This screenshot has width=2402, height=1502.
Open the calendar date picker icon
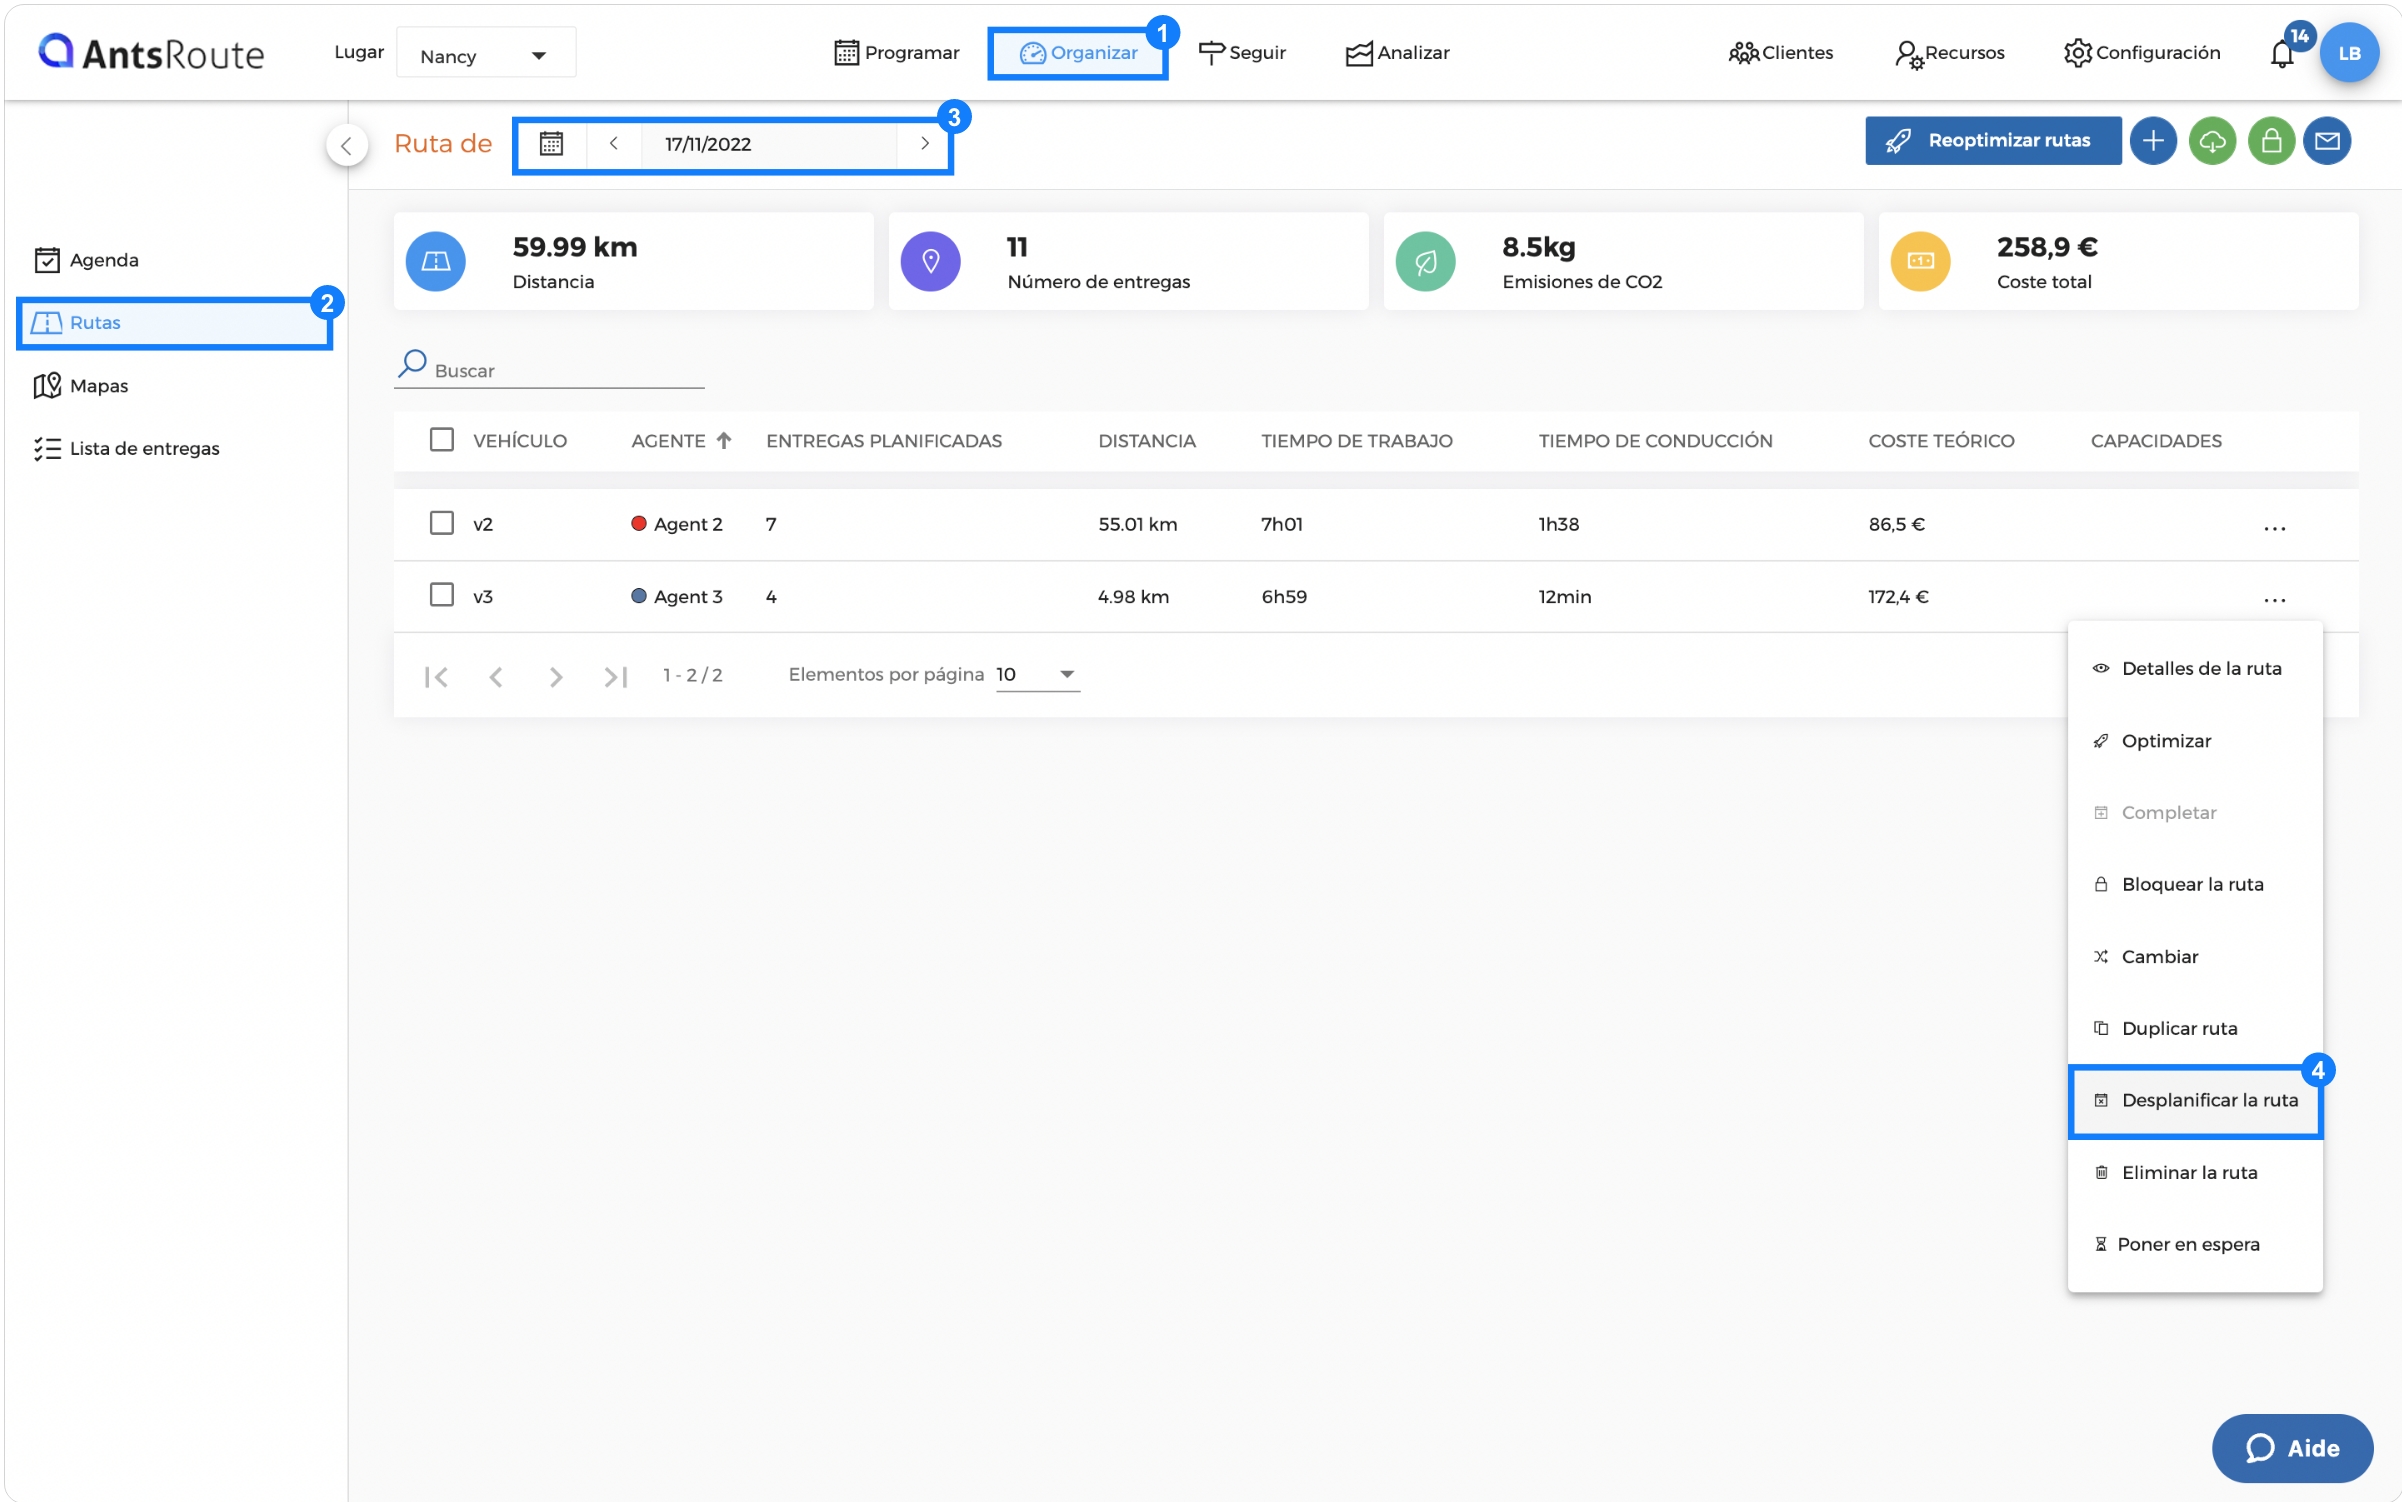551,144
